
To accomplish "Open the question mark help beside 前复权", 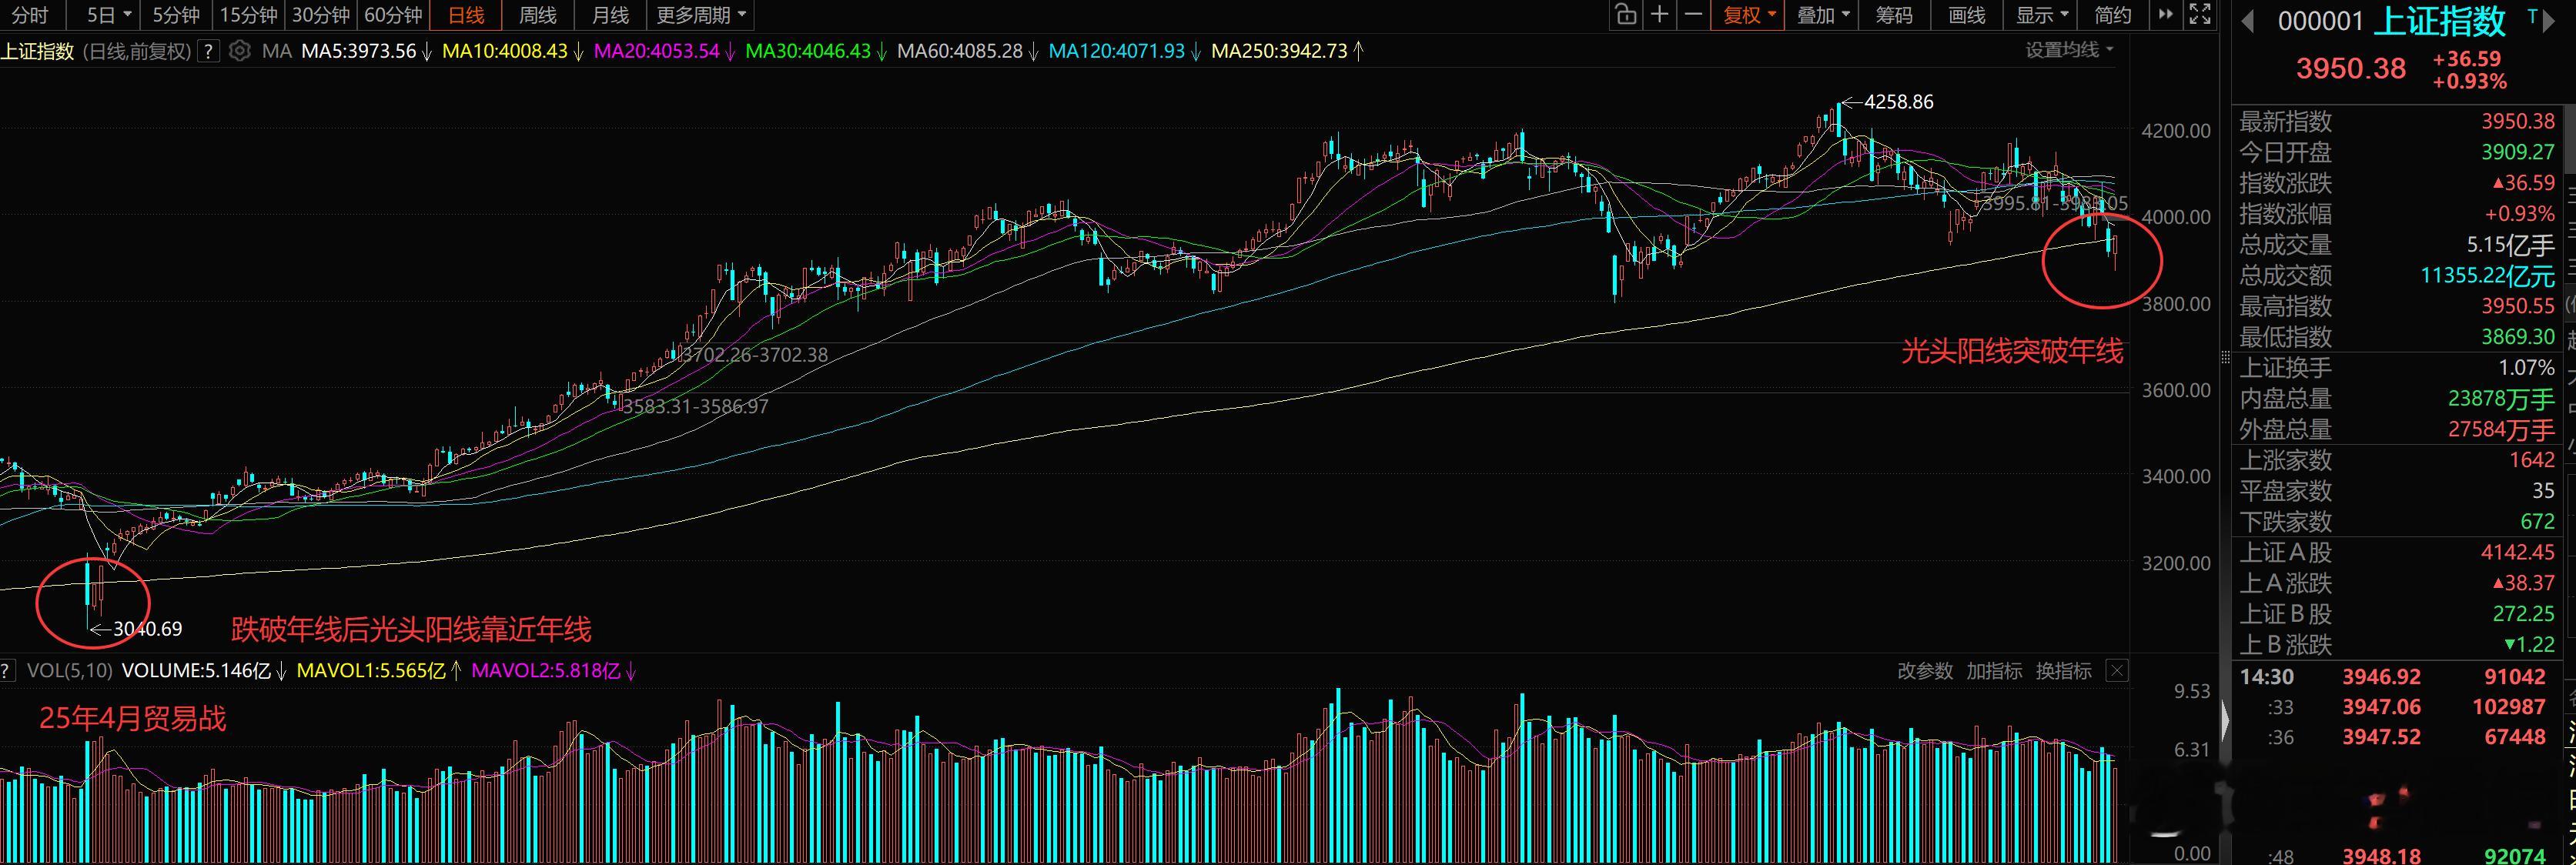I will click(x=208, y=51).
